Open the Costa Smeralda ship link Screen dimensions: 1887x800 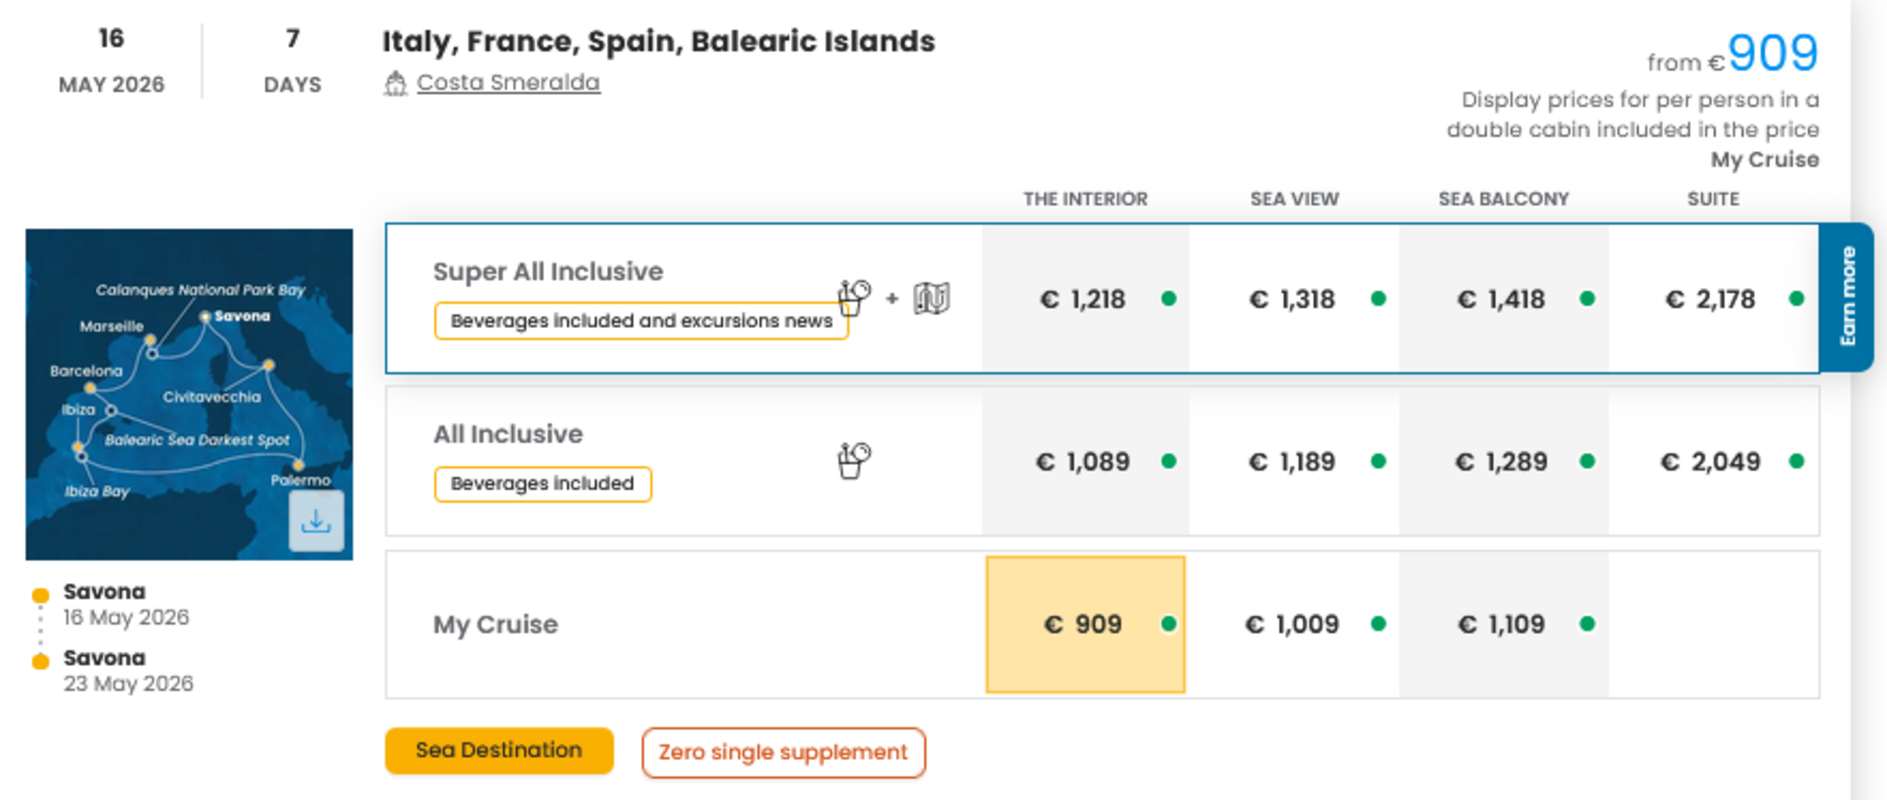tap(508, 83)
